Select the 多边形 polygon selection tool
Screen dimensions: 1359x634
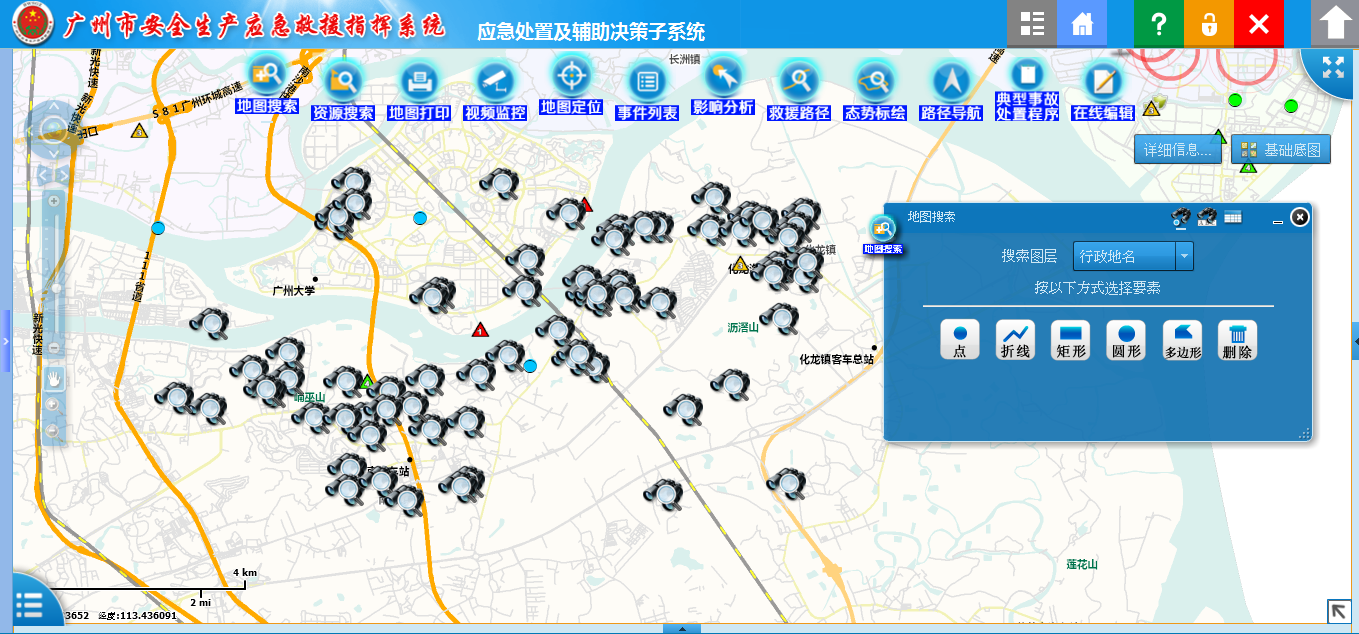1182,340
